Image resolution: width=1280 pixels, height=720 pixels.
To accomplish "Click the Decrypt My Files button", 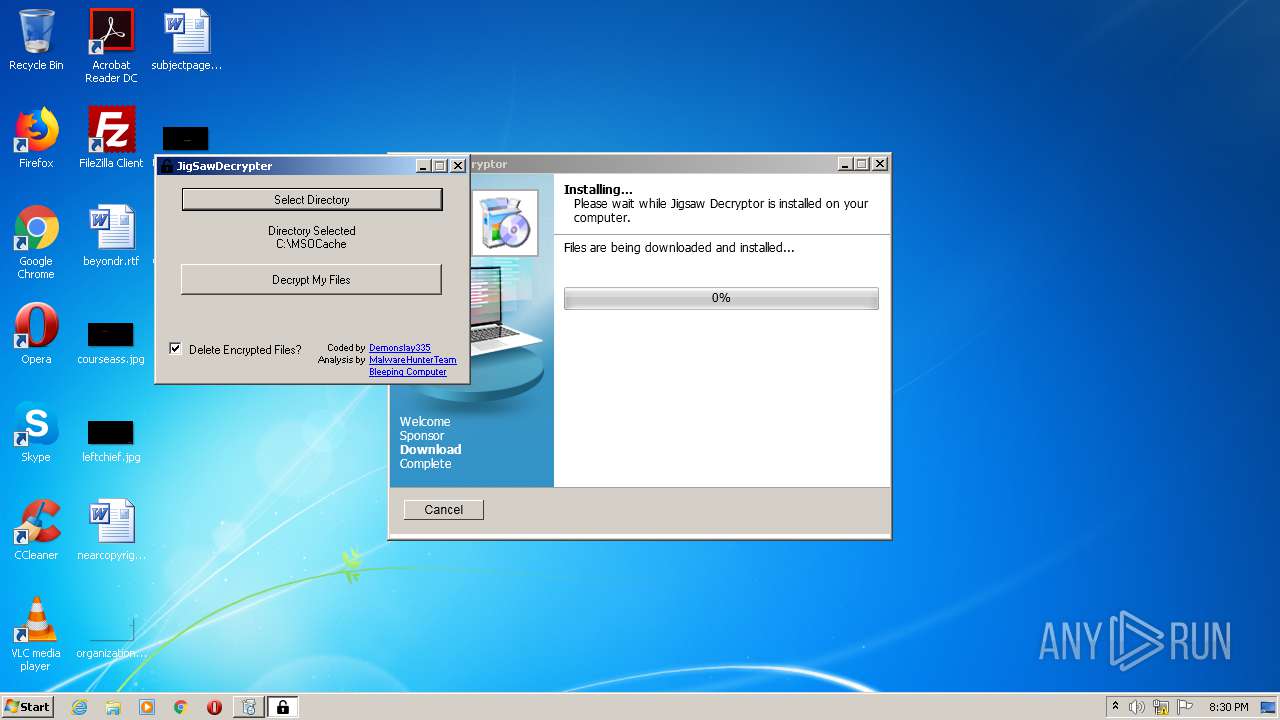I will (x=311, y=280).
